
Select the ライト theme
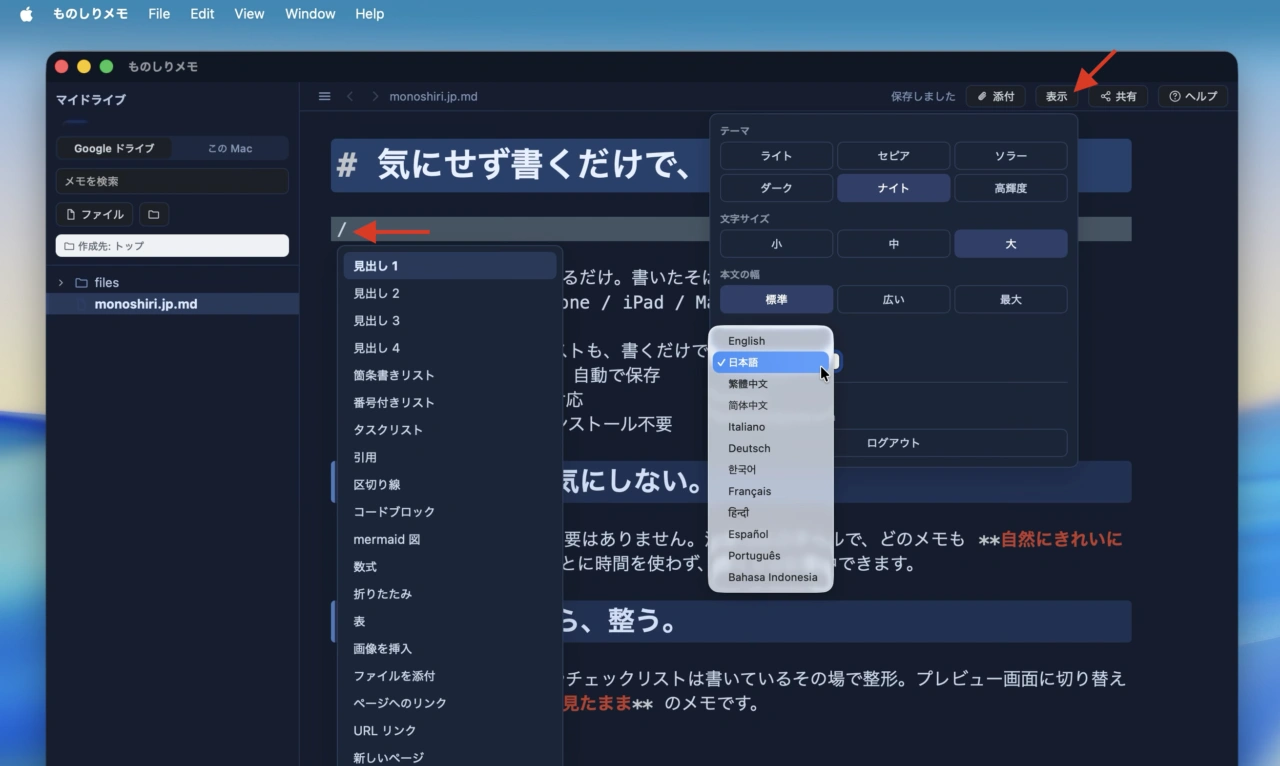[x=776, y=156]
